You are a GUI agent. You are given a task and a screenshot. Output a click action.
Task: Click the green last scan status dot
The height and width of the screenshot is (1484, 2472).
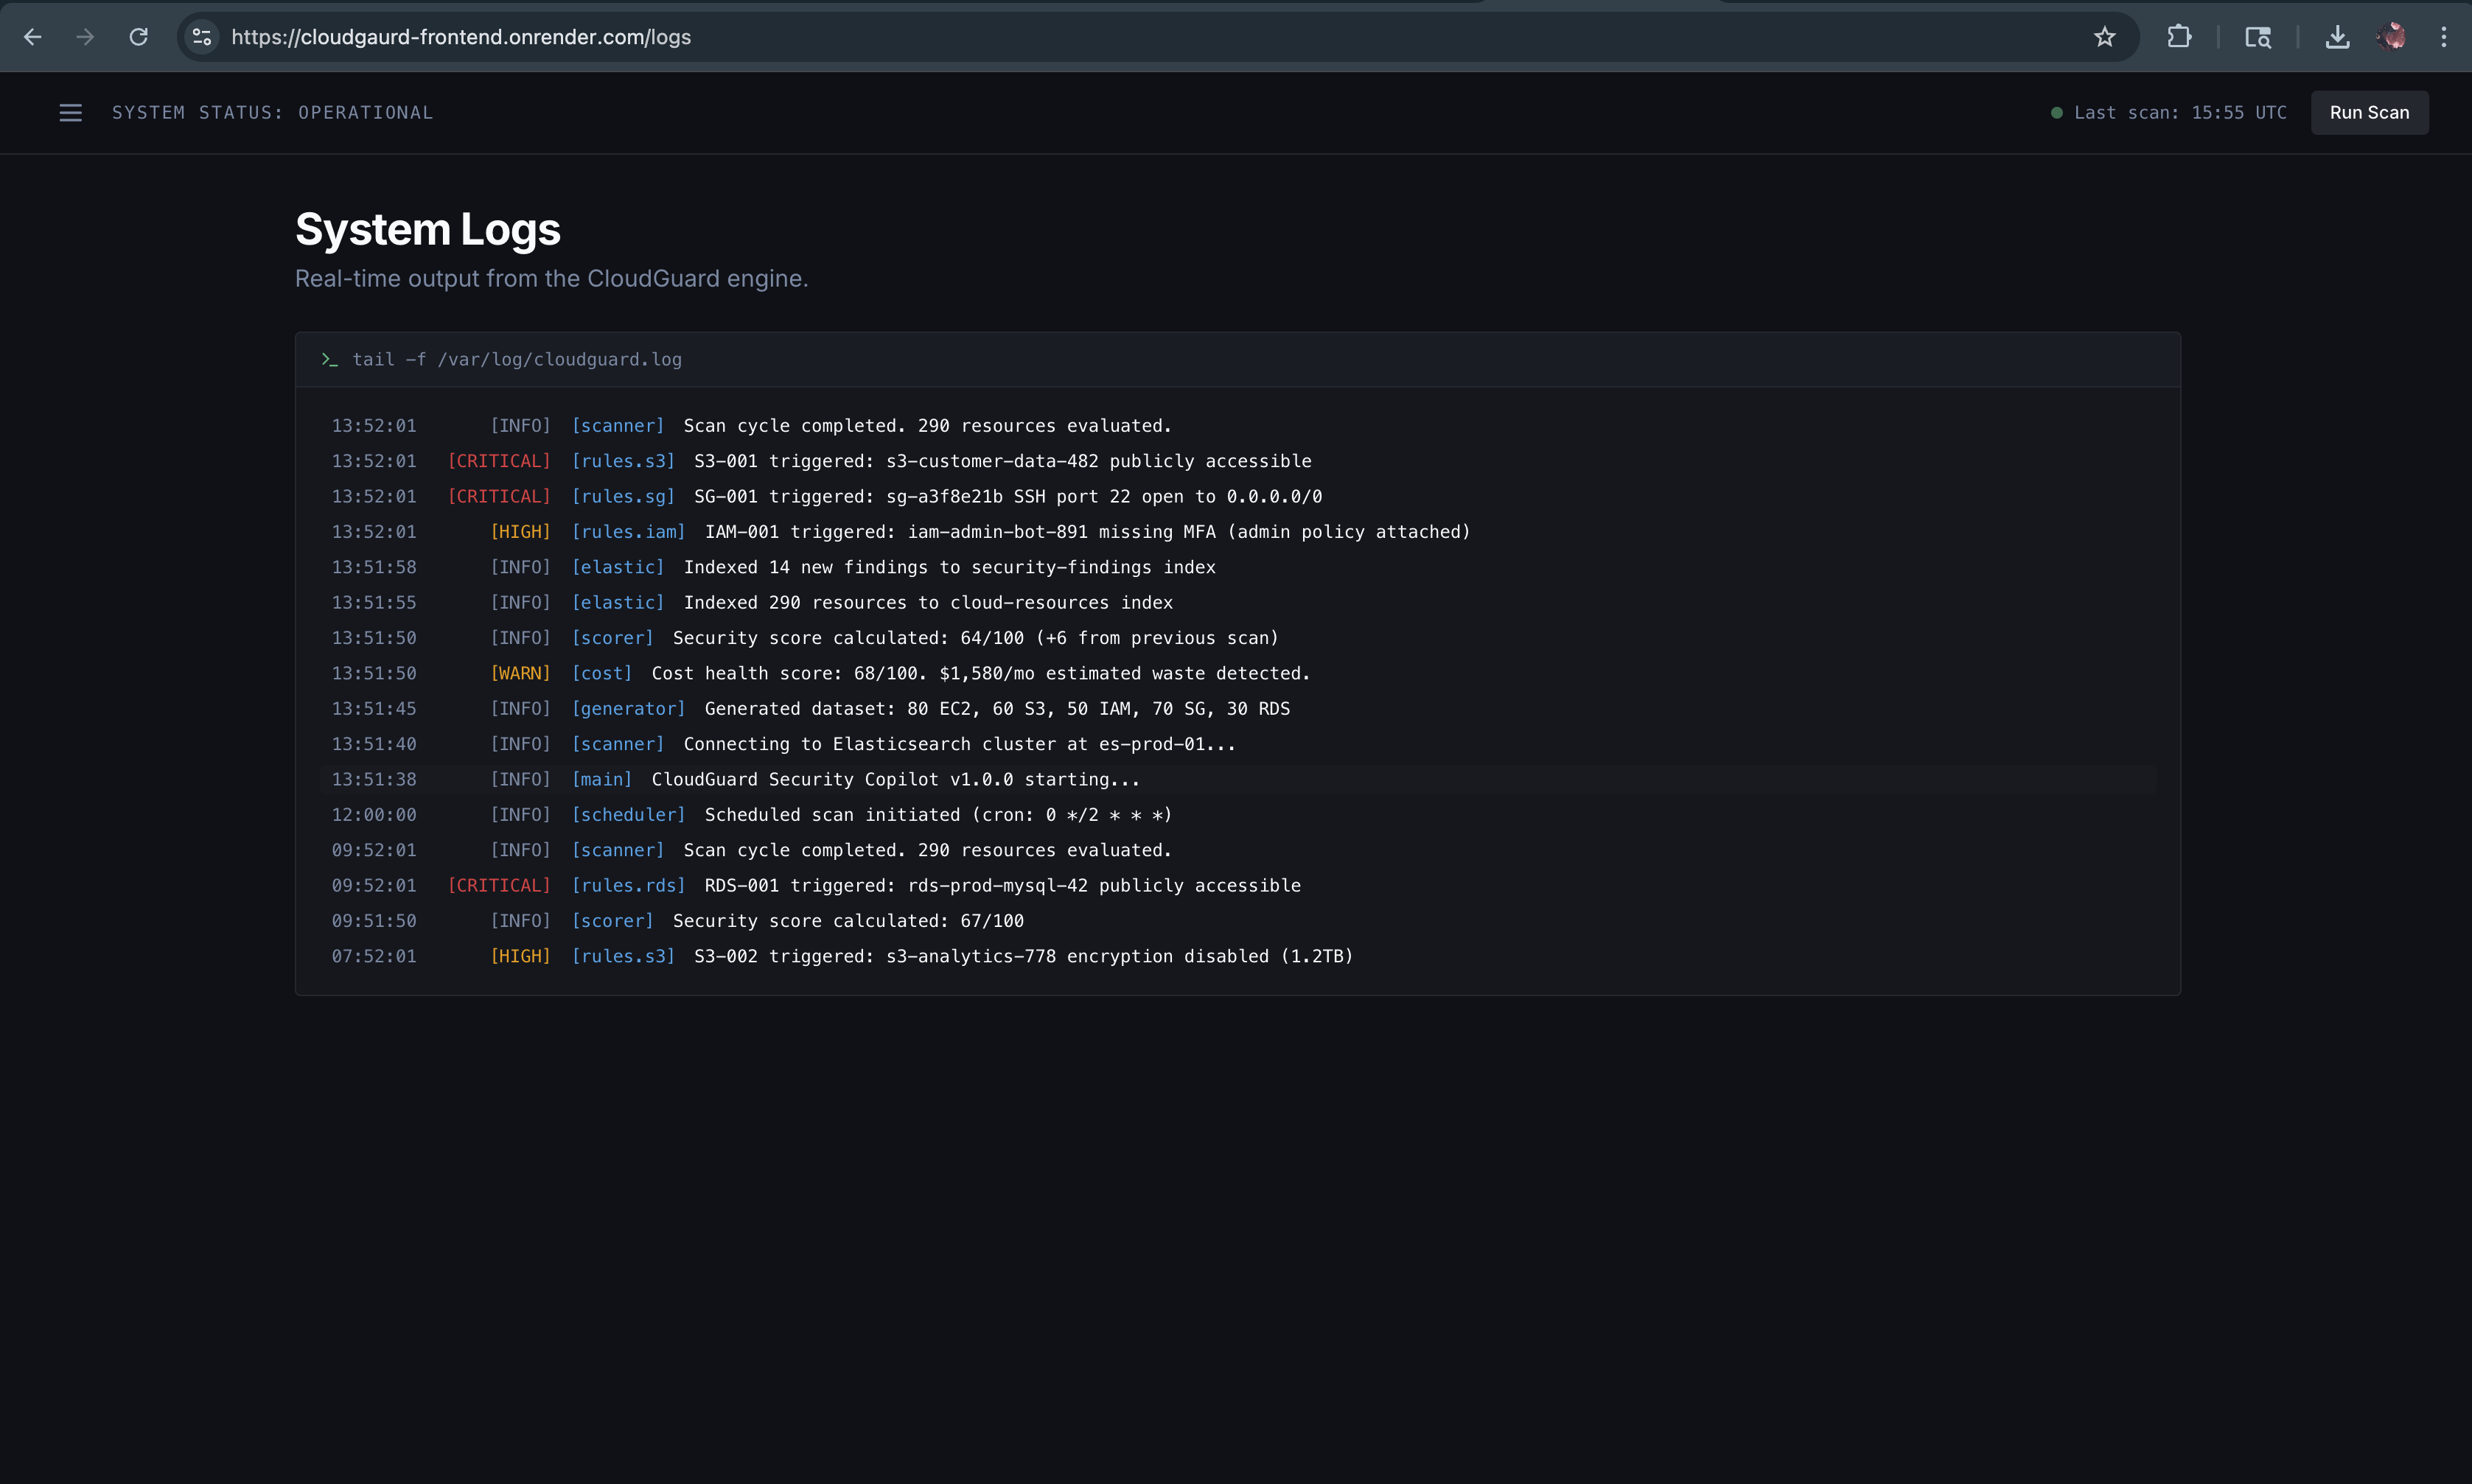tap(2056, 113)
